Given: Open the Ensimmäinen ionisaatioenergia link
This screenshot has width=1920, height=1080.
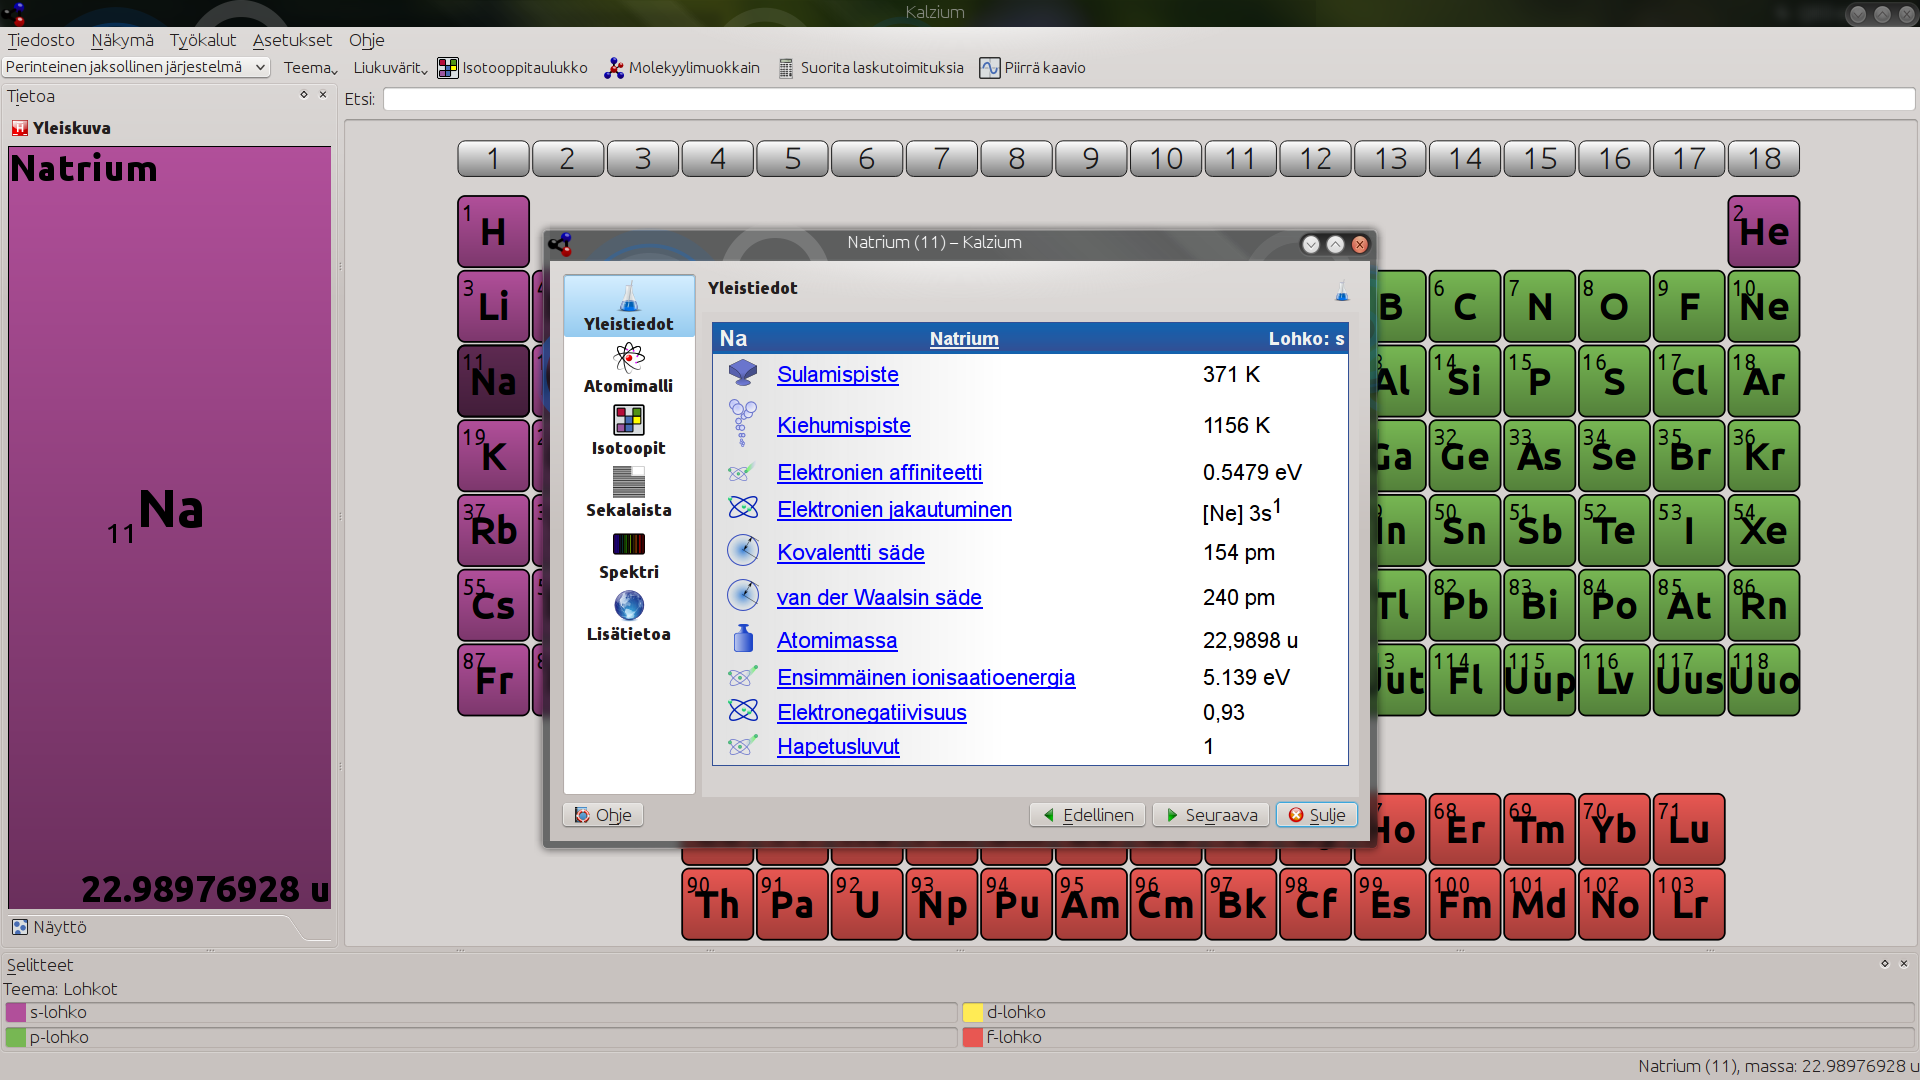Looking at the screenshot, I should click(x=926, y=677).
